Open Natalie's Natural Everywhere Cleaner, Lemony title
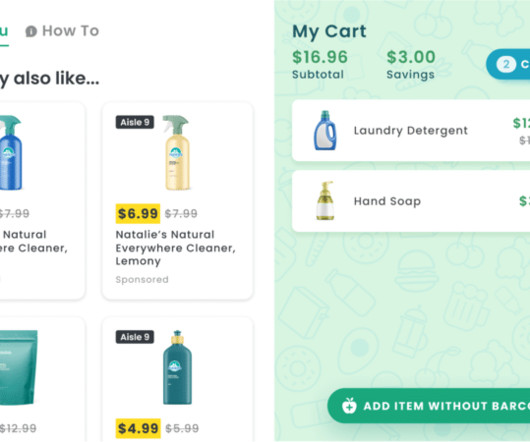Screen dimensions: 530x442 [x=175, y=248]
